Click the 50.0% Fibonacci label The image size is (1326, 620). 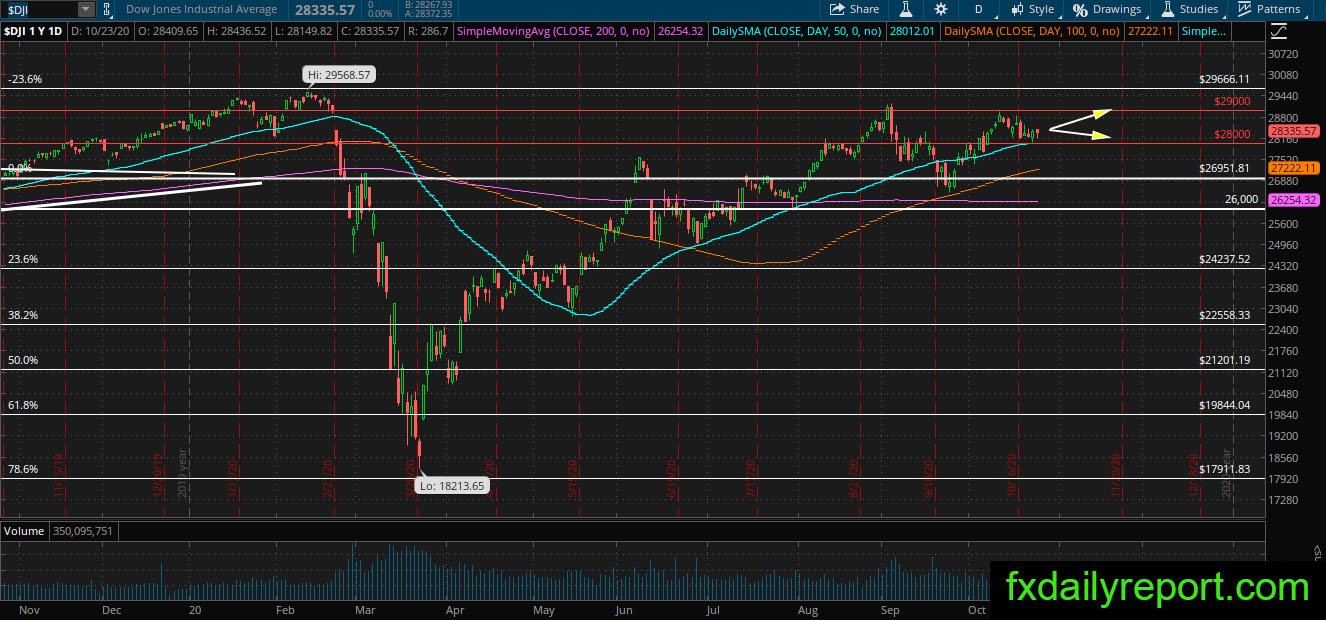(23, 360)
